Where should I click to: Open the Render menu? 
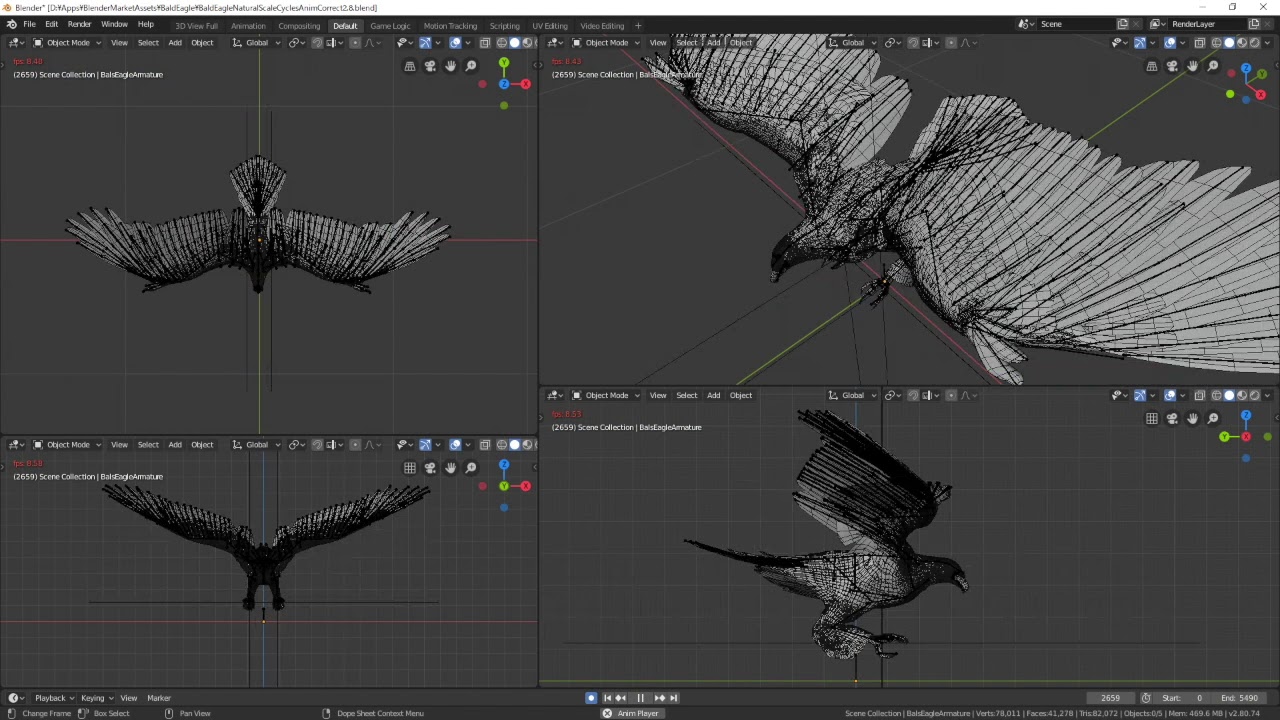79,24
